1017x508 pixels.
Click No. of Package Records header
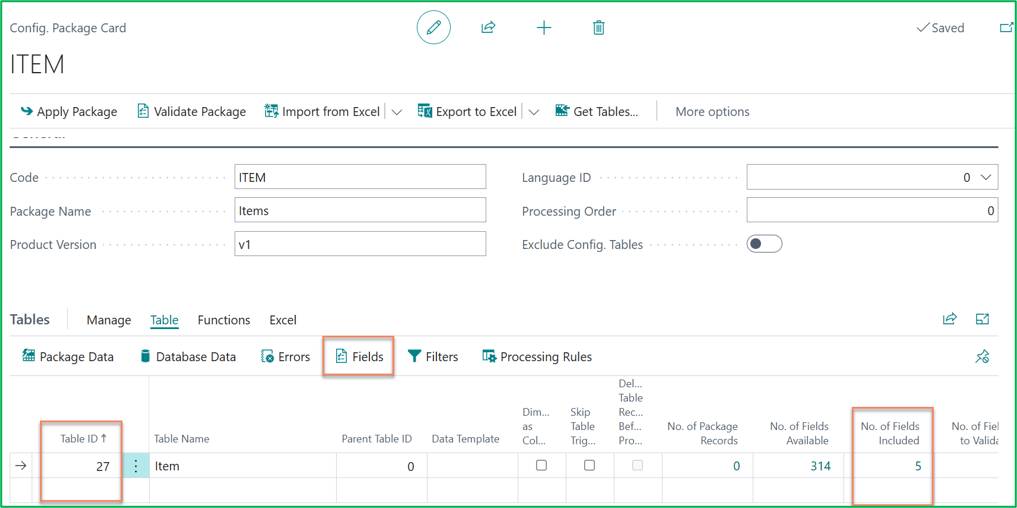coord(702,433)
